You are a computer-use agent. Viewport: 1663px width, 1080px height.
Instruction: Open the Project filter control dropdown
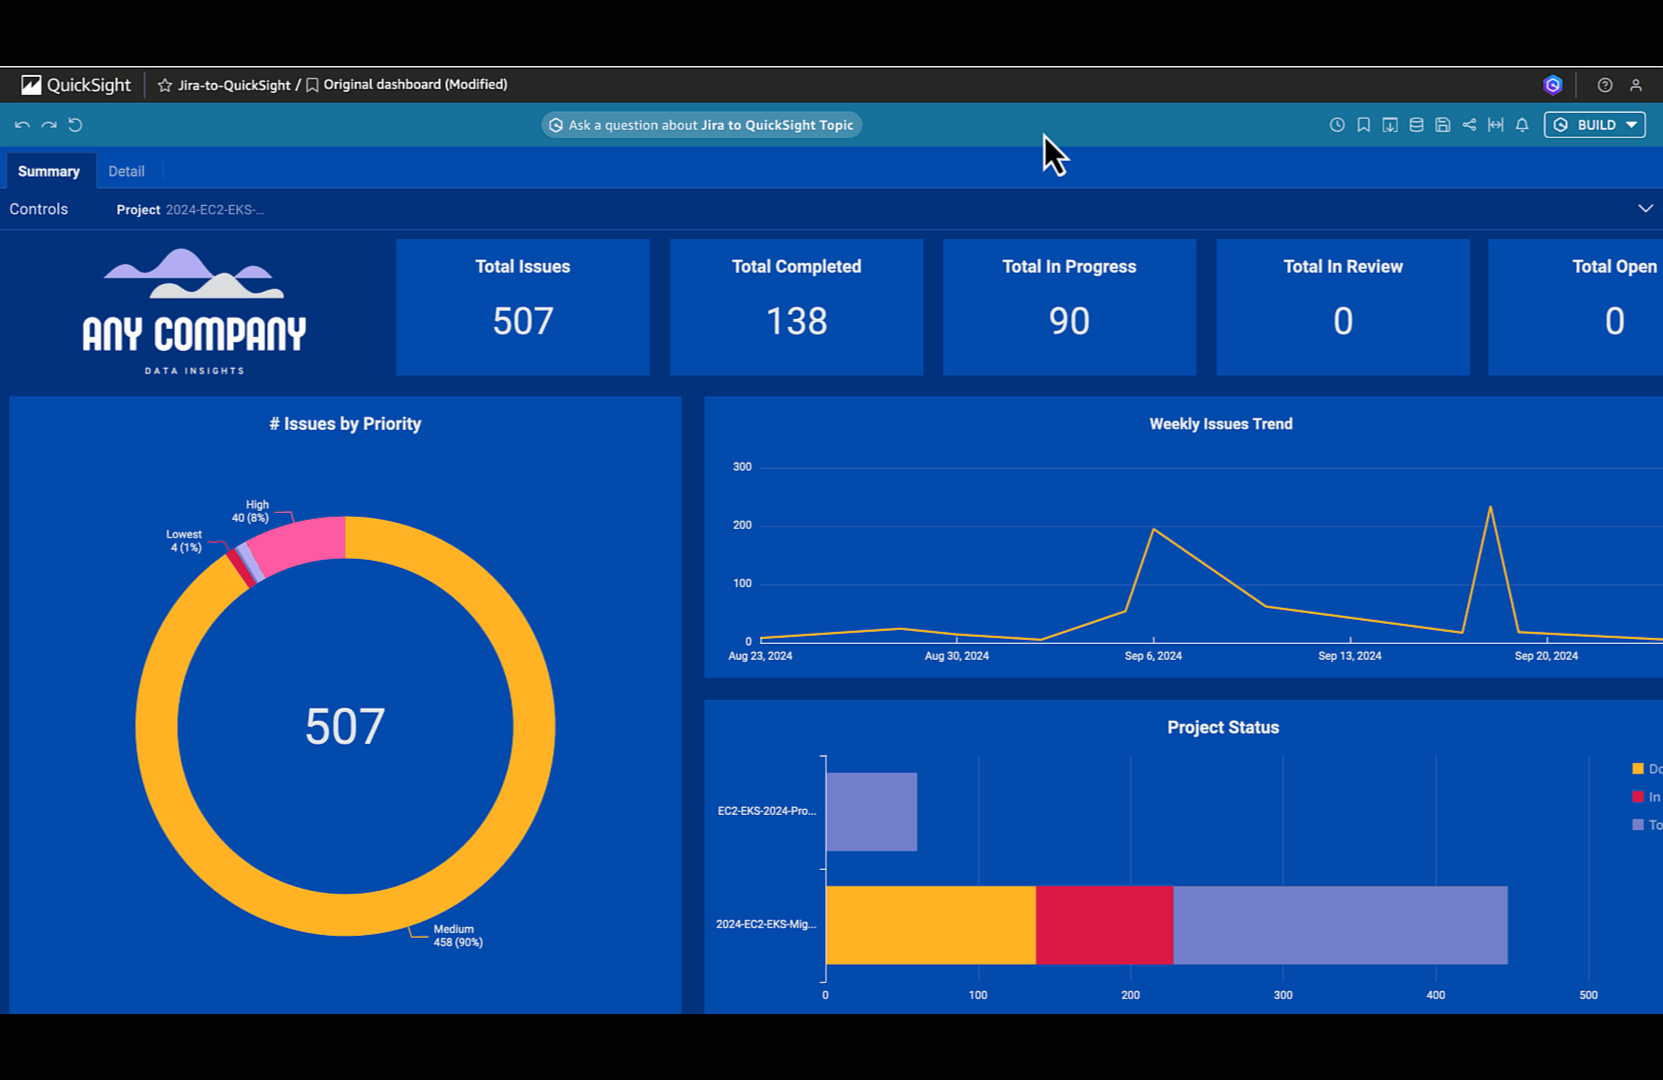click(x=190, y=210)
